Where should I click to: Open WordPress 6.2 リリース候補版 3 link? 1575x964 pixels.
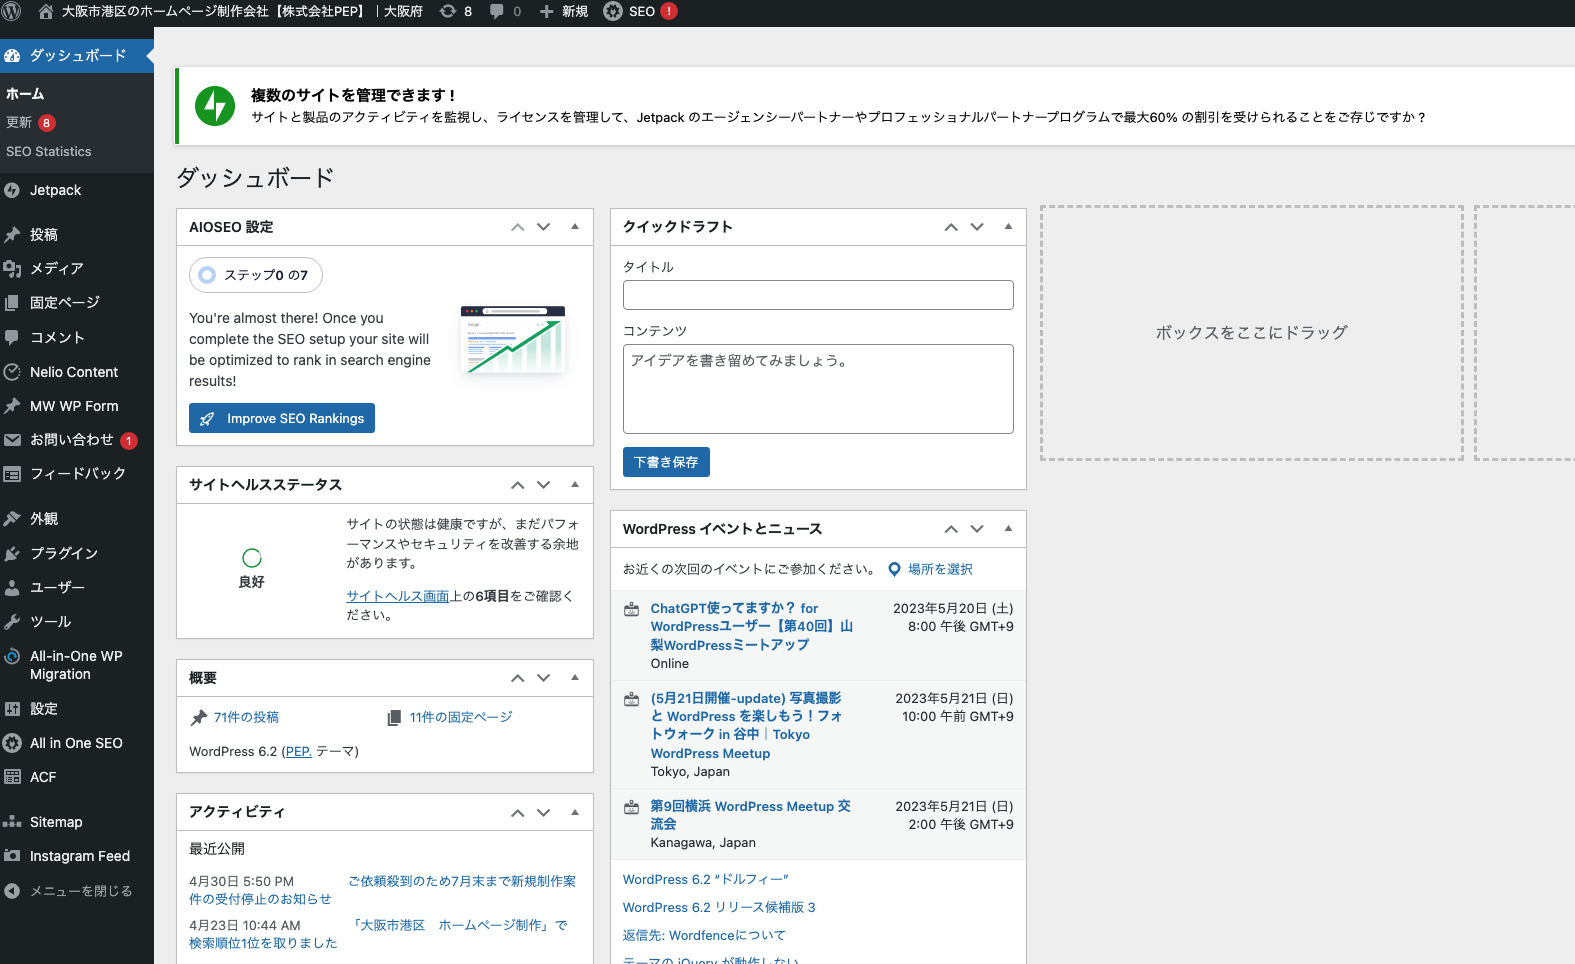click(719, 907)
